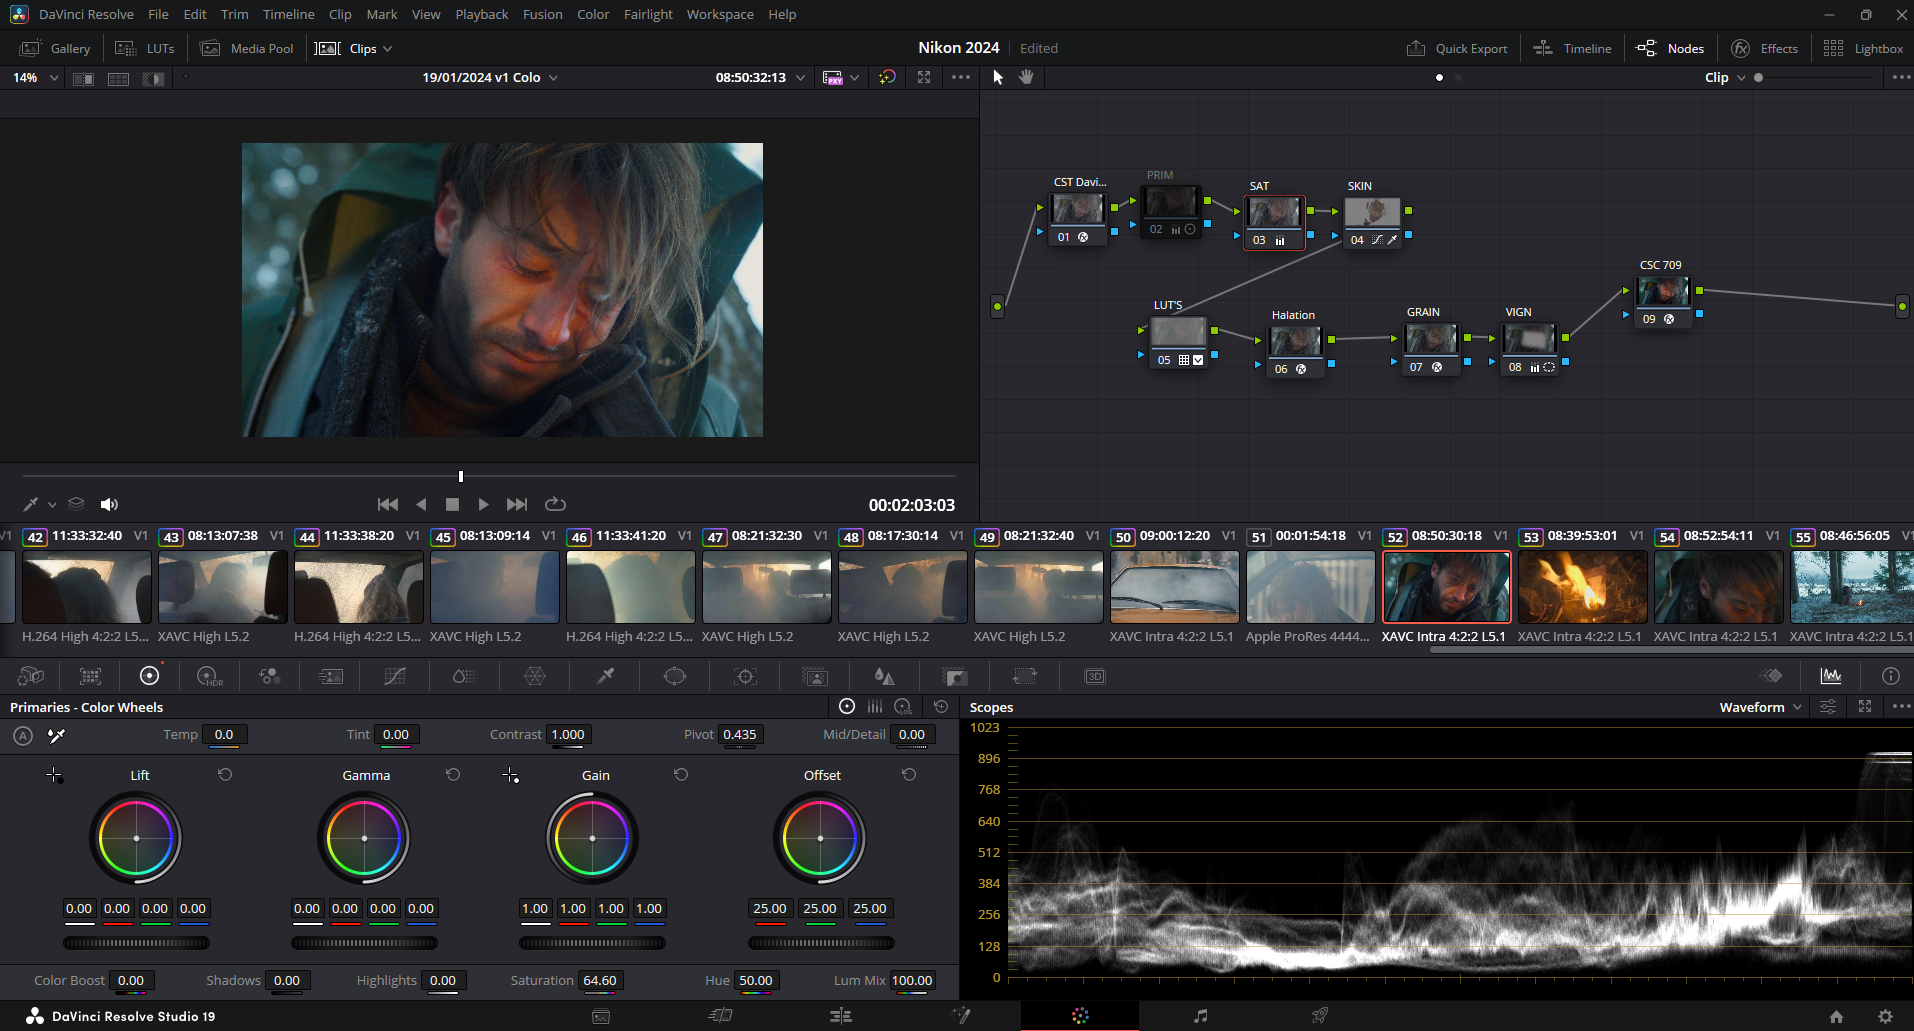Expand the Waveform scope type dropdown
This screenshot has width=1914, height=1031.
pos(1760,707)
